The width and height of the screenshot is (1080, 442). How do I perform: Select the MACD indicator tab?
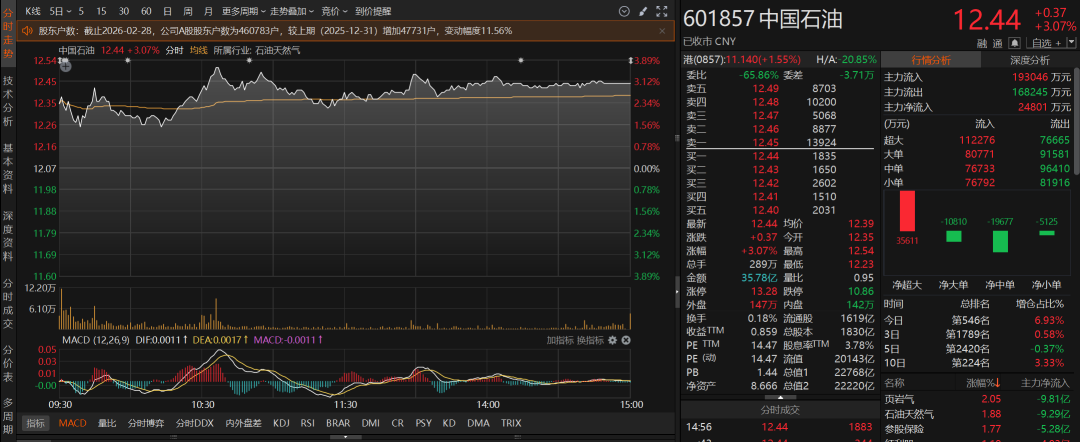click(72, 423)
